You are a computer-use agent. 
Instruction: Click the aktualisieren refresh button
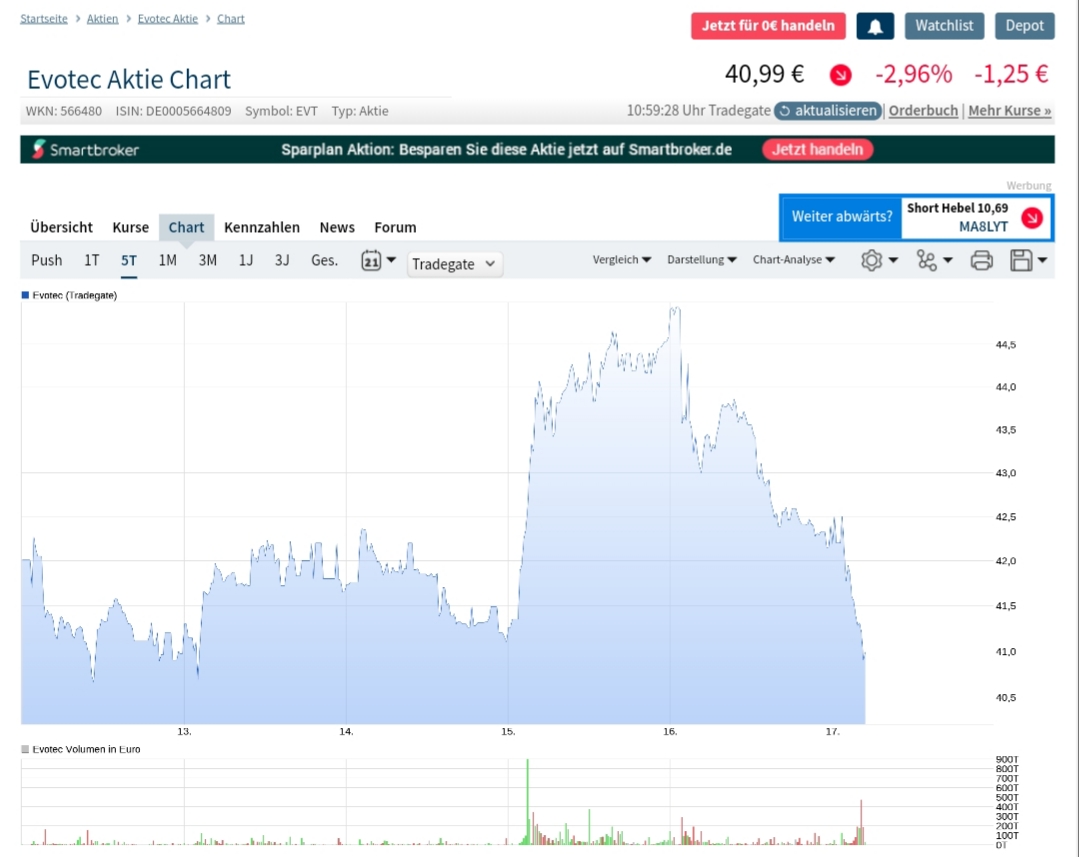pyautogui.click(x=828, y=111)
